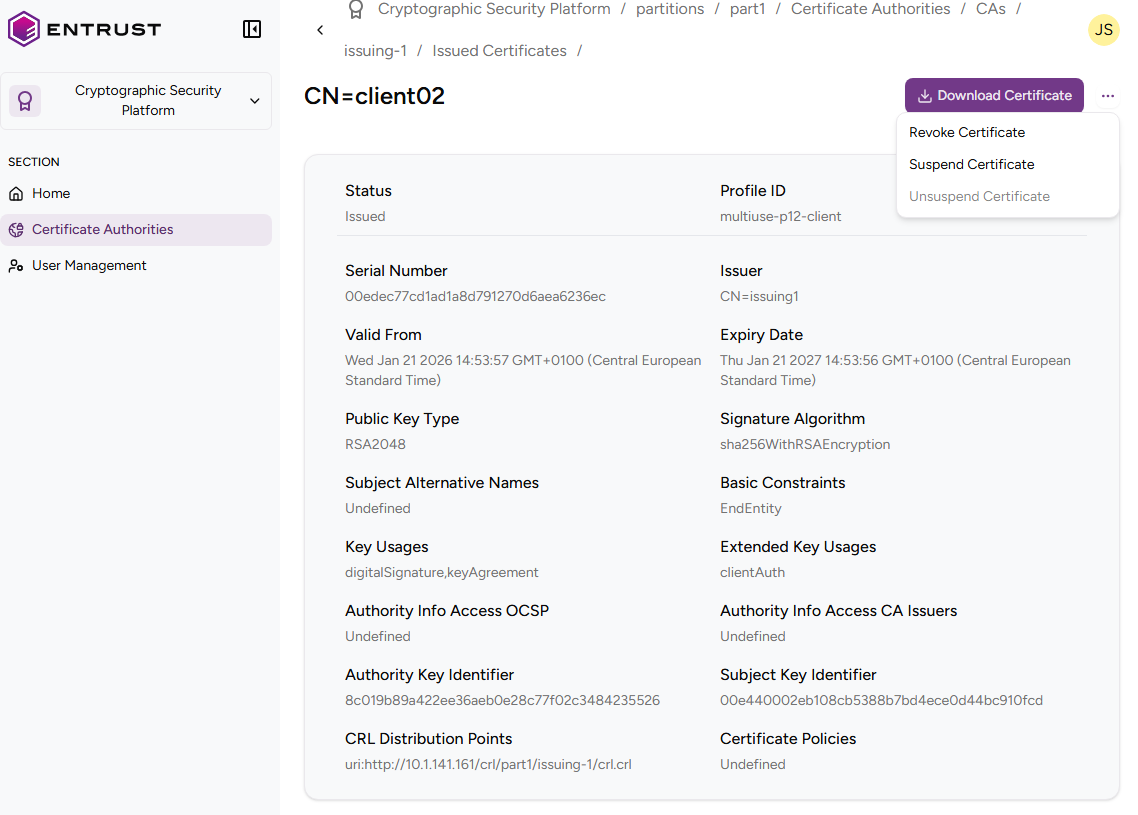Choose Suspend Certificate menu option
Image resolution: width=1138 pixels, height=815 pixels.
tap(971, 164)
